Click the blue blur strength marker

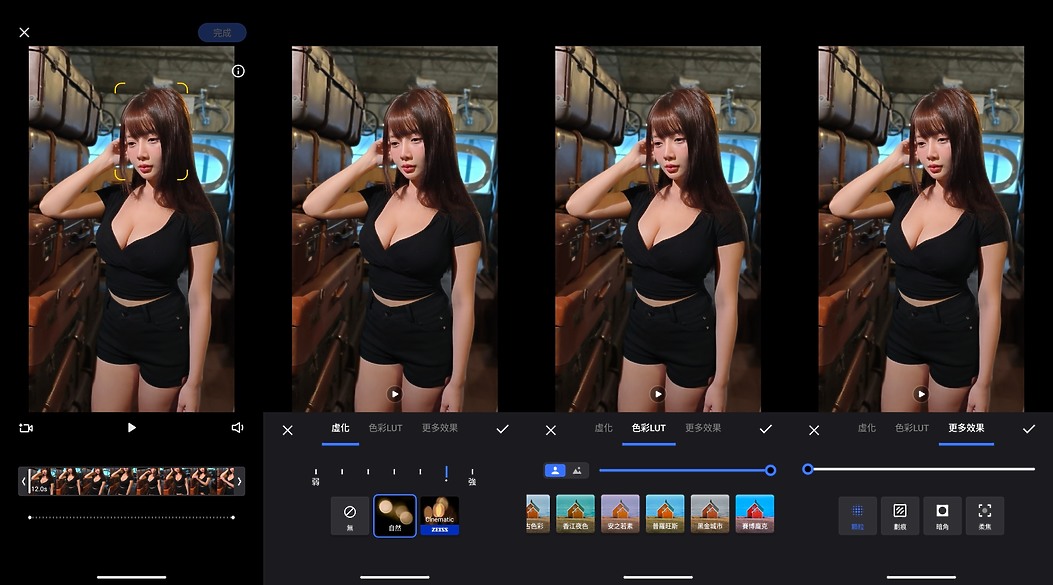(447, 474)
